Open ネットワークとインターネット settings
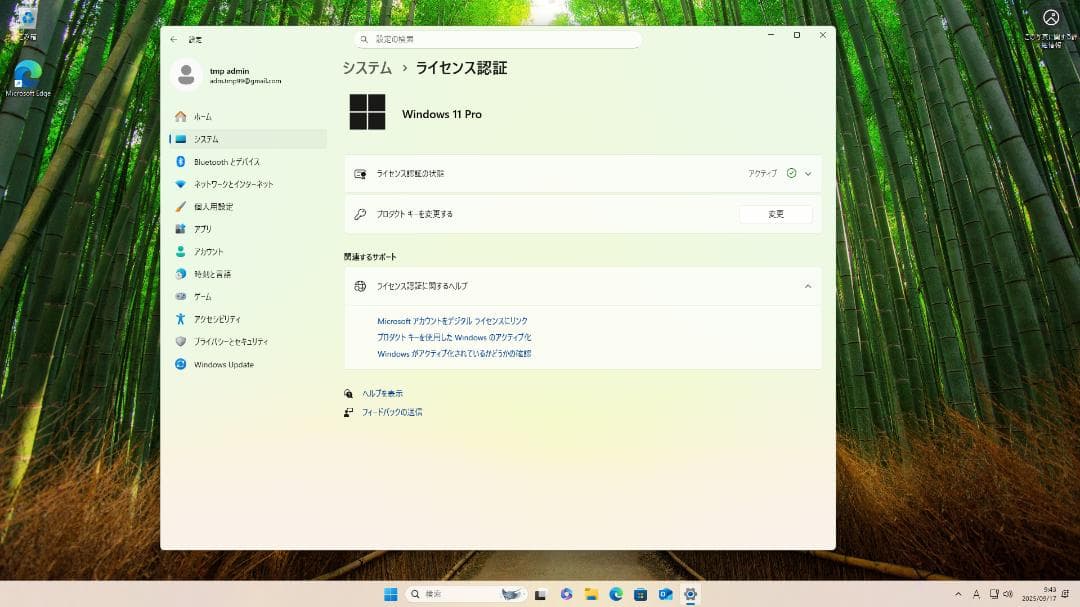 point(235,184)
